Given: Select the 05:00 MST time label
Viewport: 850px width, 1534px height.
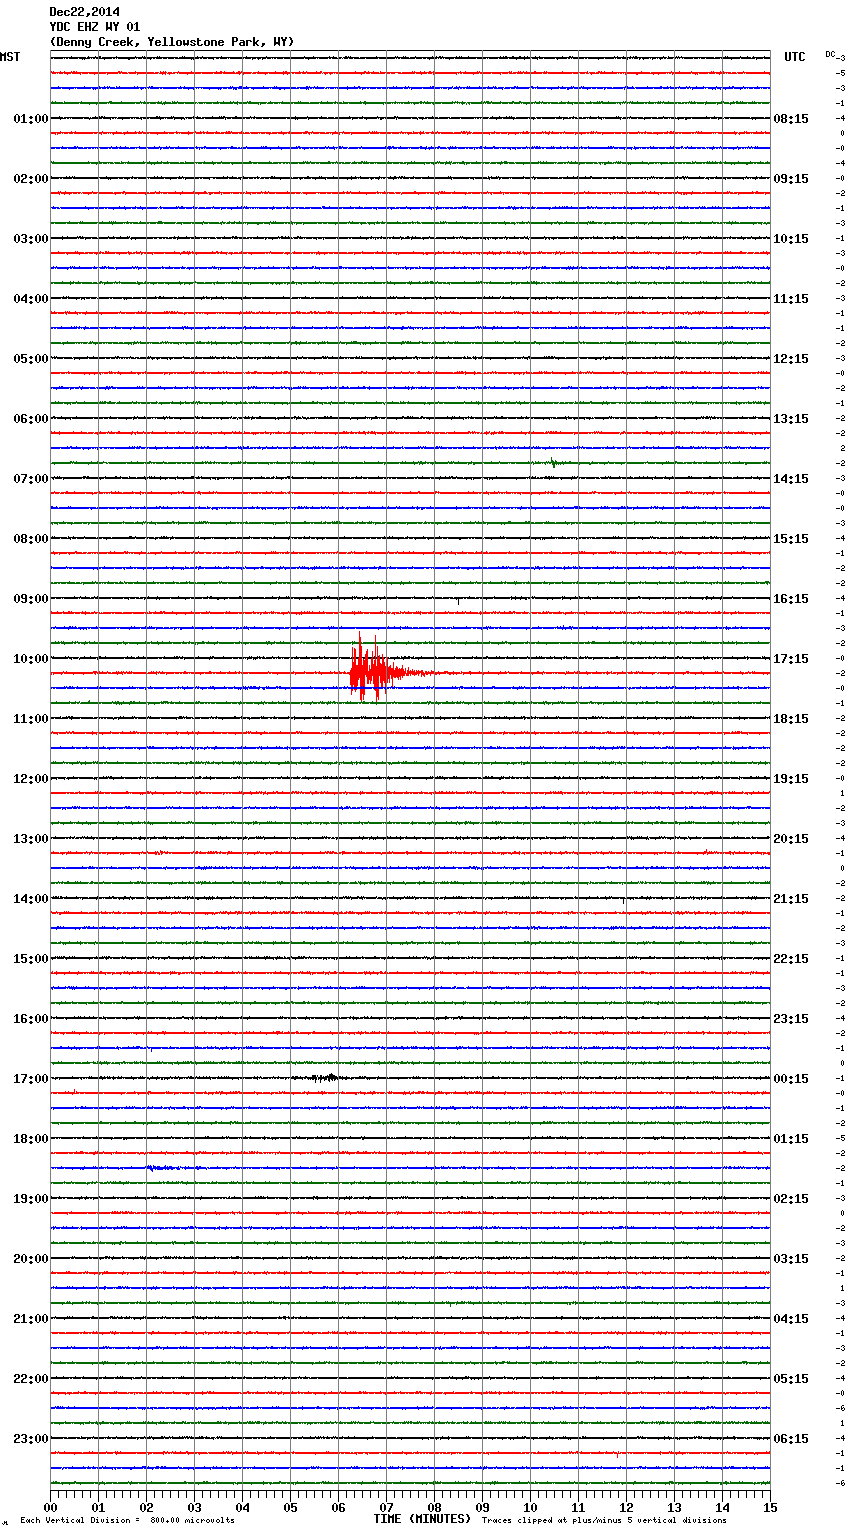Looking at the screenshot, I should point(31,359).
